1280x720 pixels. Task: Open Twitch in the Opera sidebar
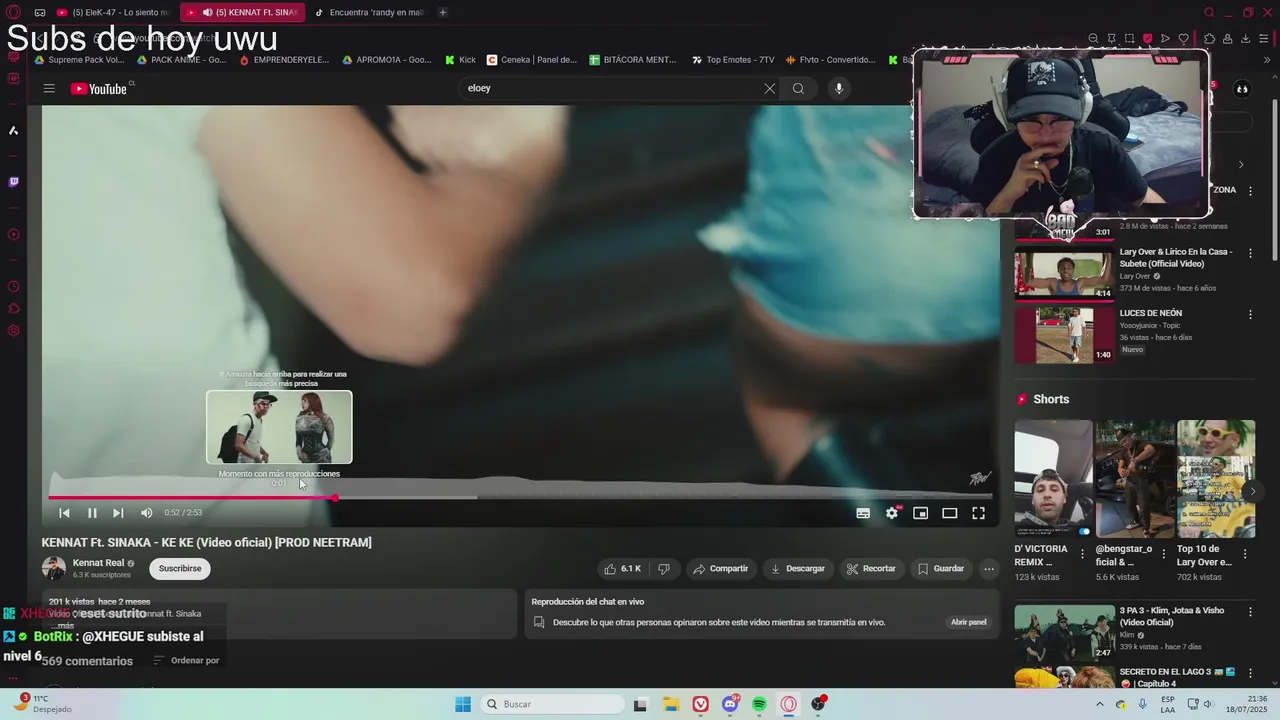[x=13, y=182]
